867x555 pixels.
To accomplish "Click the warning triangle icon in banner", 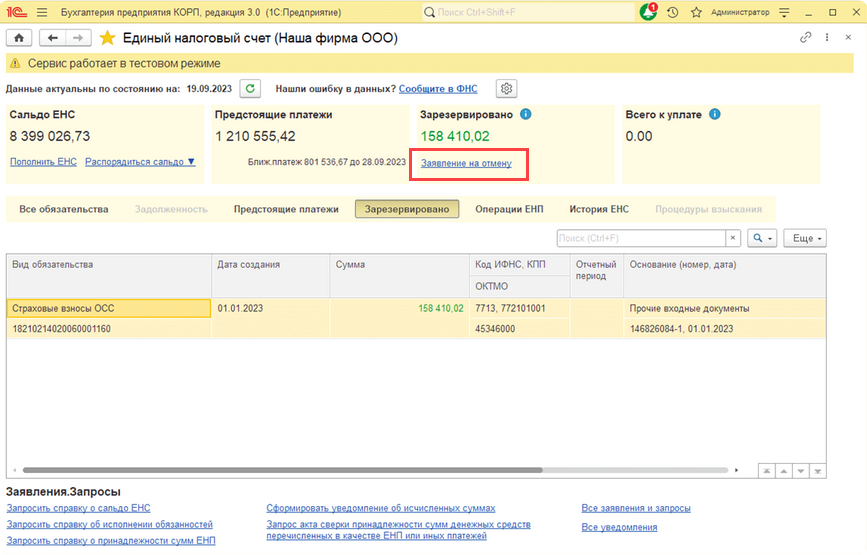I will (15, 64).
